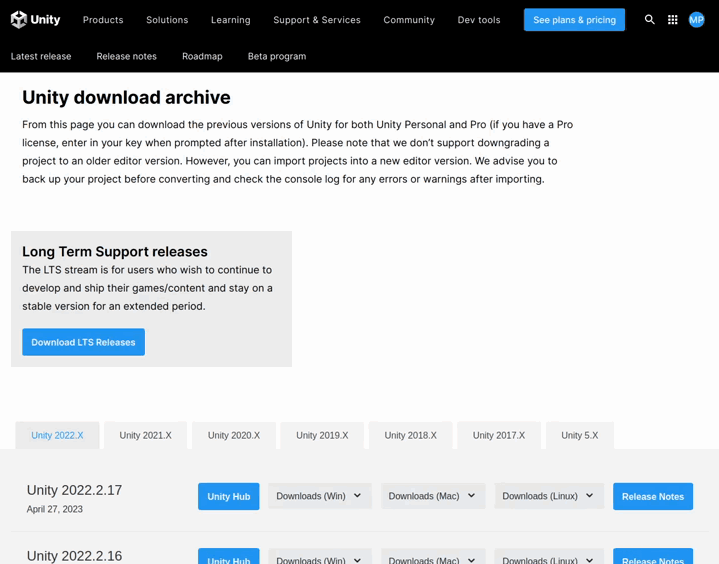Switch to the Unity 2019.X tab

[x=322, y=435]
